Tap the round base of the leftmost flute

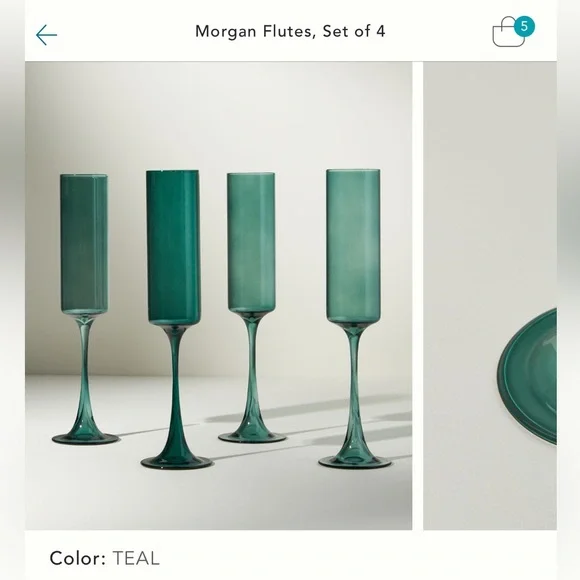85,439
